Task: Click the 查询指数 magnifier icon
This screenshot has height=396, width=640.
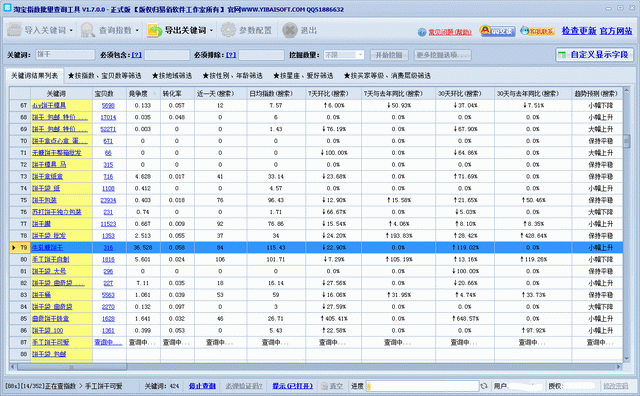Action: coord(87,30)
